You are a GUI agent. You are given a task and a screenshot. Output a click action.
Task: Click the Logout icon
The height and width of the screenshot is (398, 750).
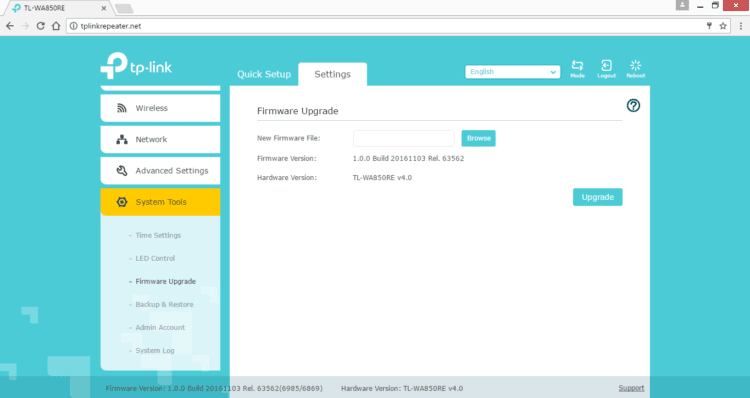pos(606,66)
